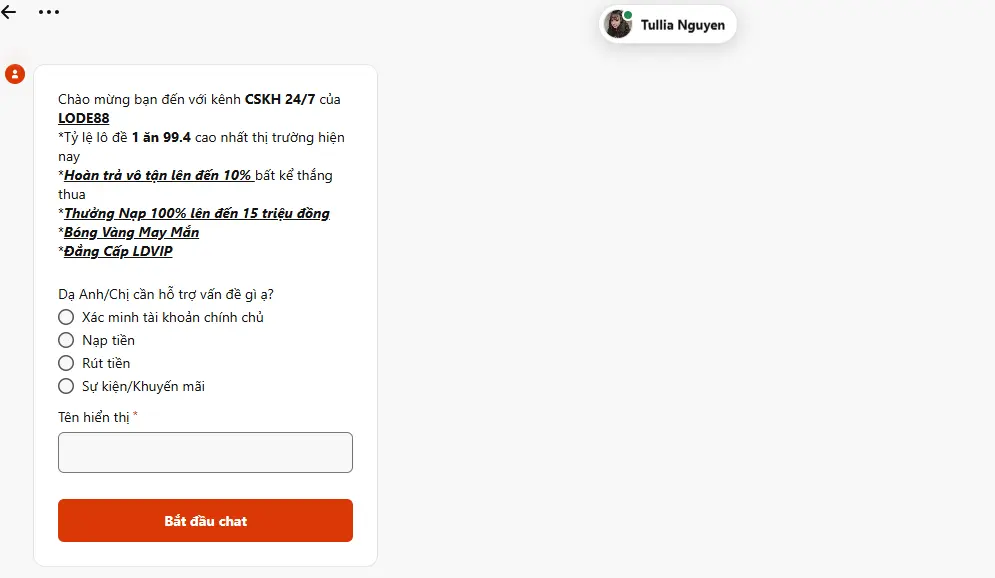The height and width of the screenshot is (578, 995).
Task: Open the 'Thưởng Nạp 100%' promotion link
Action: 197,213
